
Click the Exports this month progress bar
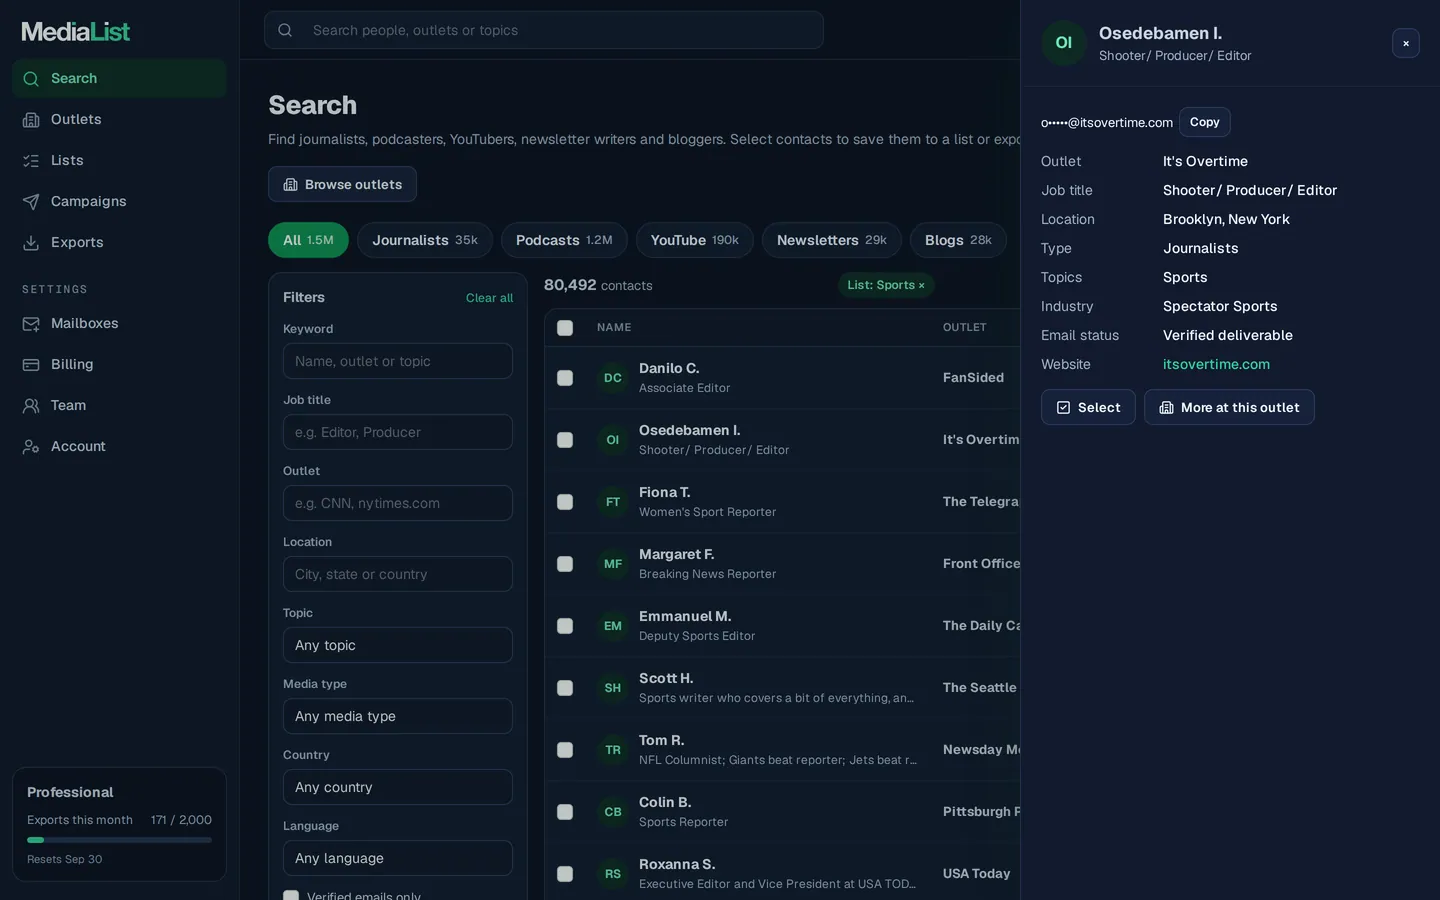point(119,840)
